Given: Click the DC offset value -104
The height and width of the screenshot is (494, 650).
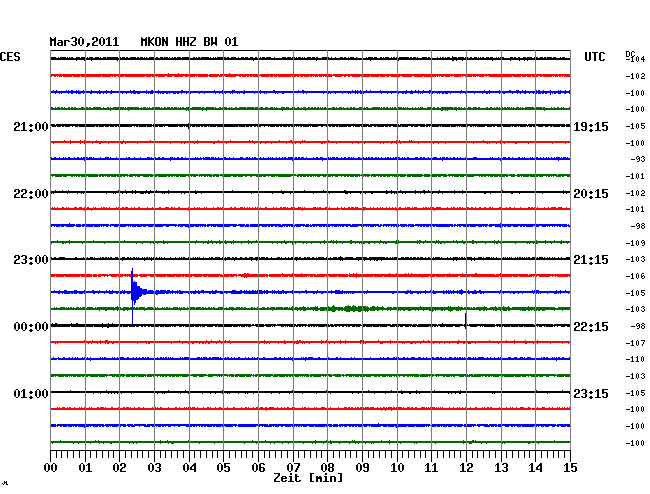Looking at the screenshot, I should pyautogui.click(x=635, y=59).
